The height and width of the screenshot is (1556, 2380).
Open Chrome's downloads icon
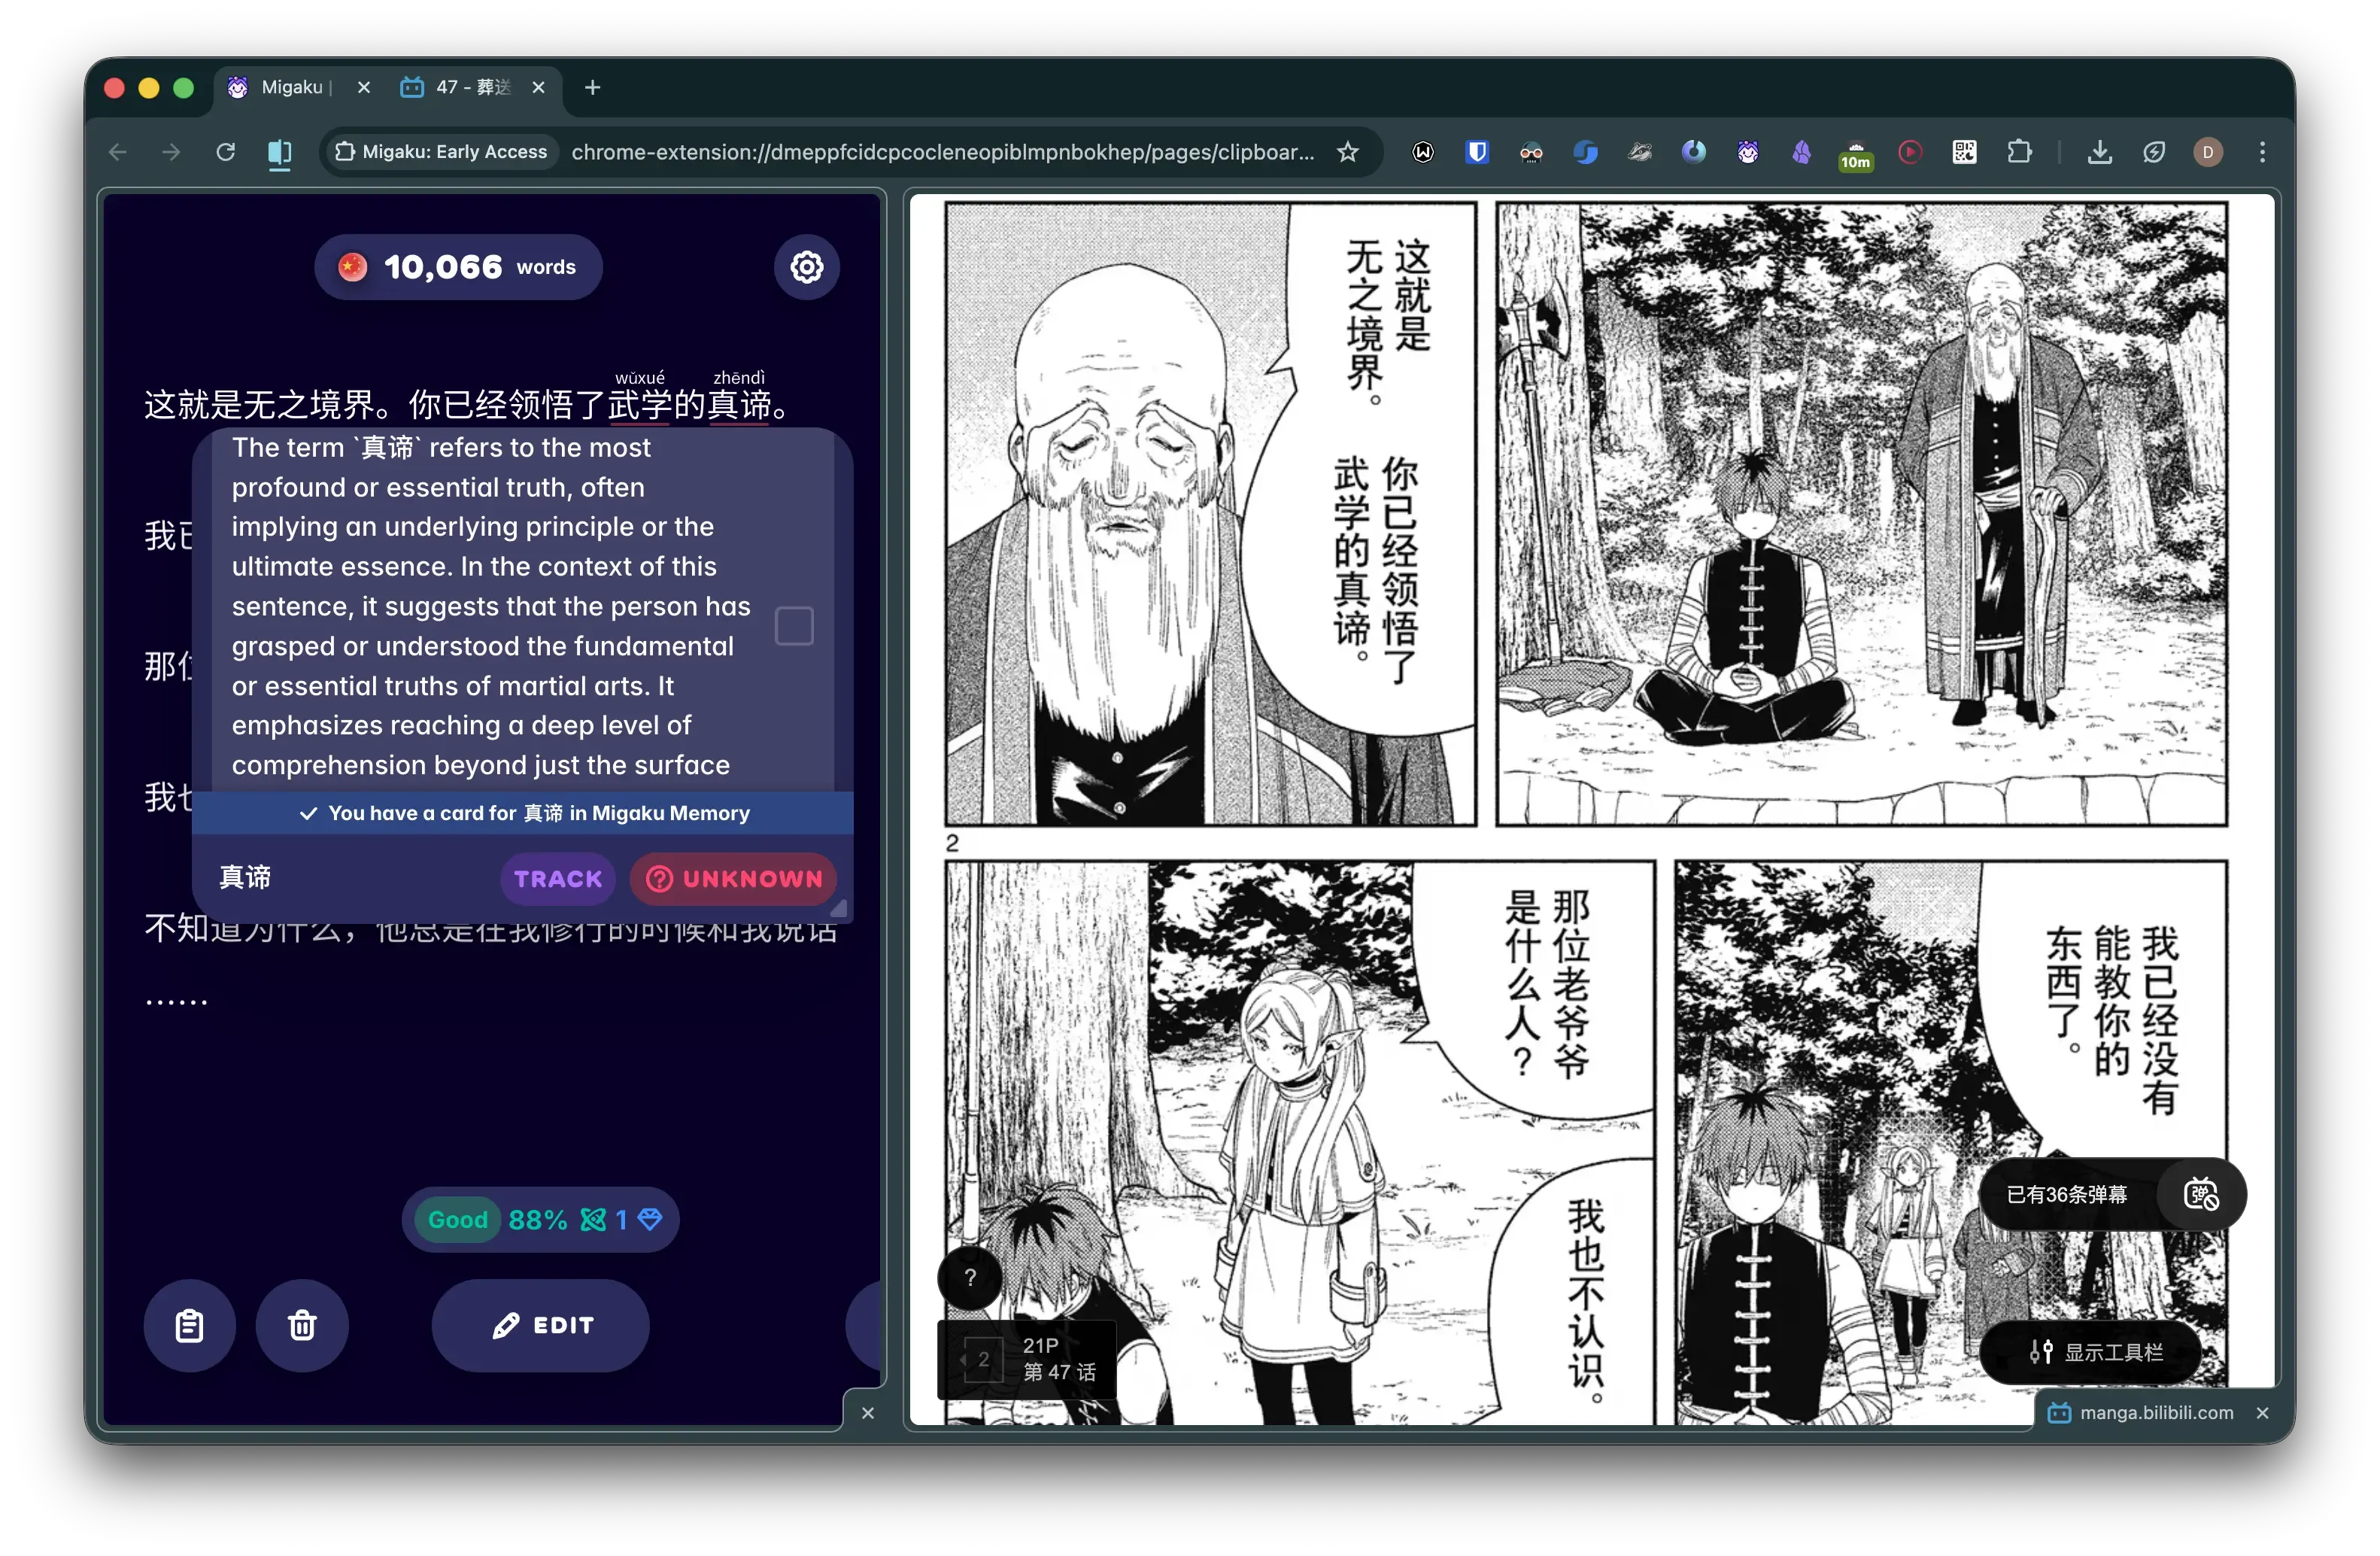coord(2099,152)
